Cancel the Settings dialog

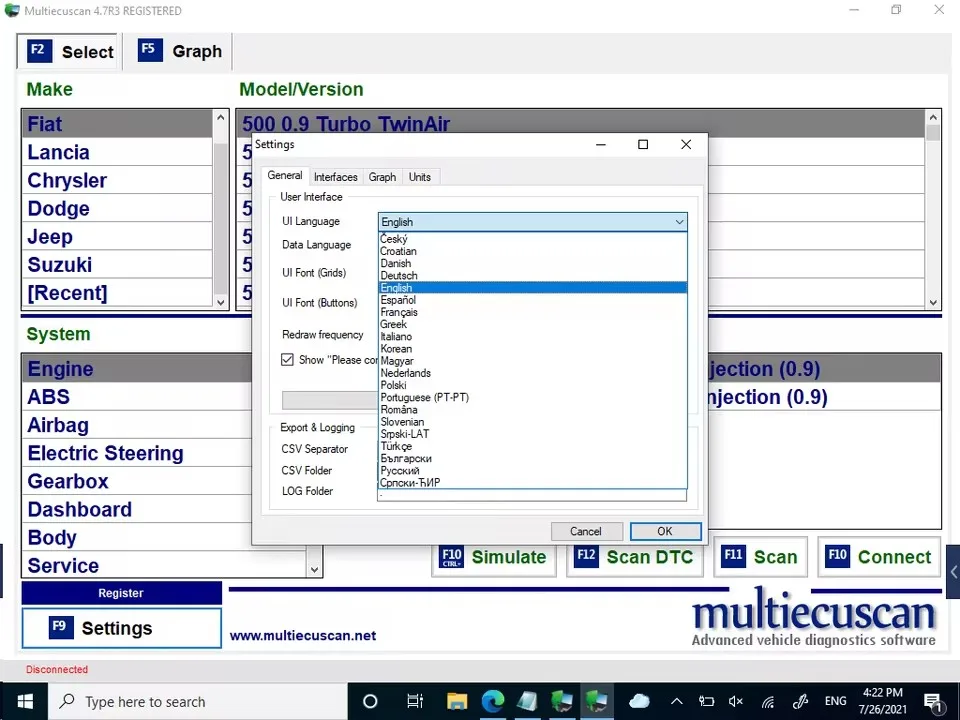586,531
